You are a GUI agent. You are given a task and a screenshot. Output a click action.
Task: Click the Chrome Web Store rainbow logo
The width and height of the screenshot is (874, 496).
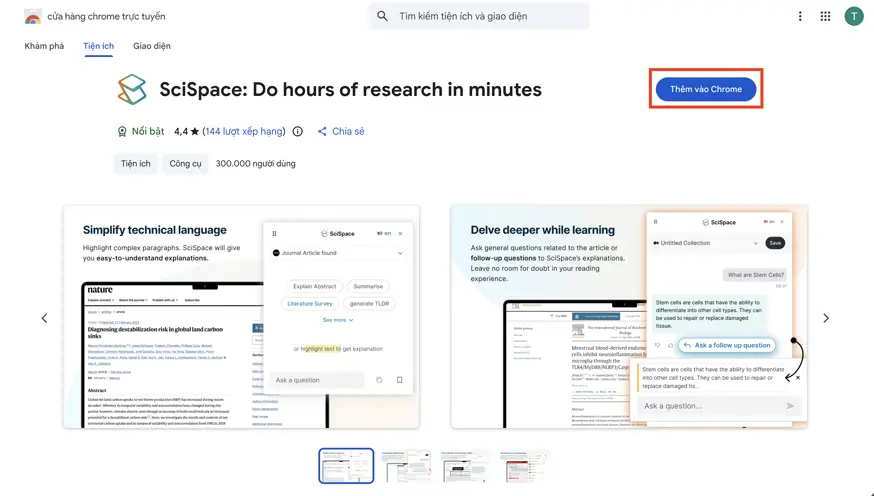point(33,17)
